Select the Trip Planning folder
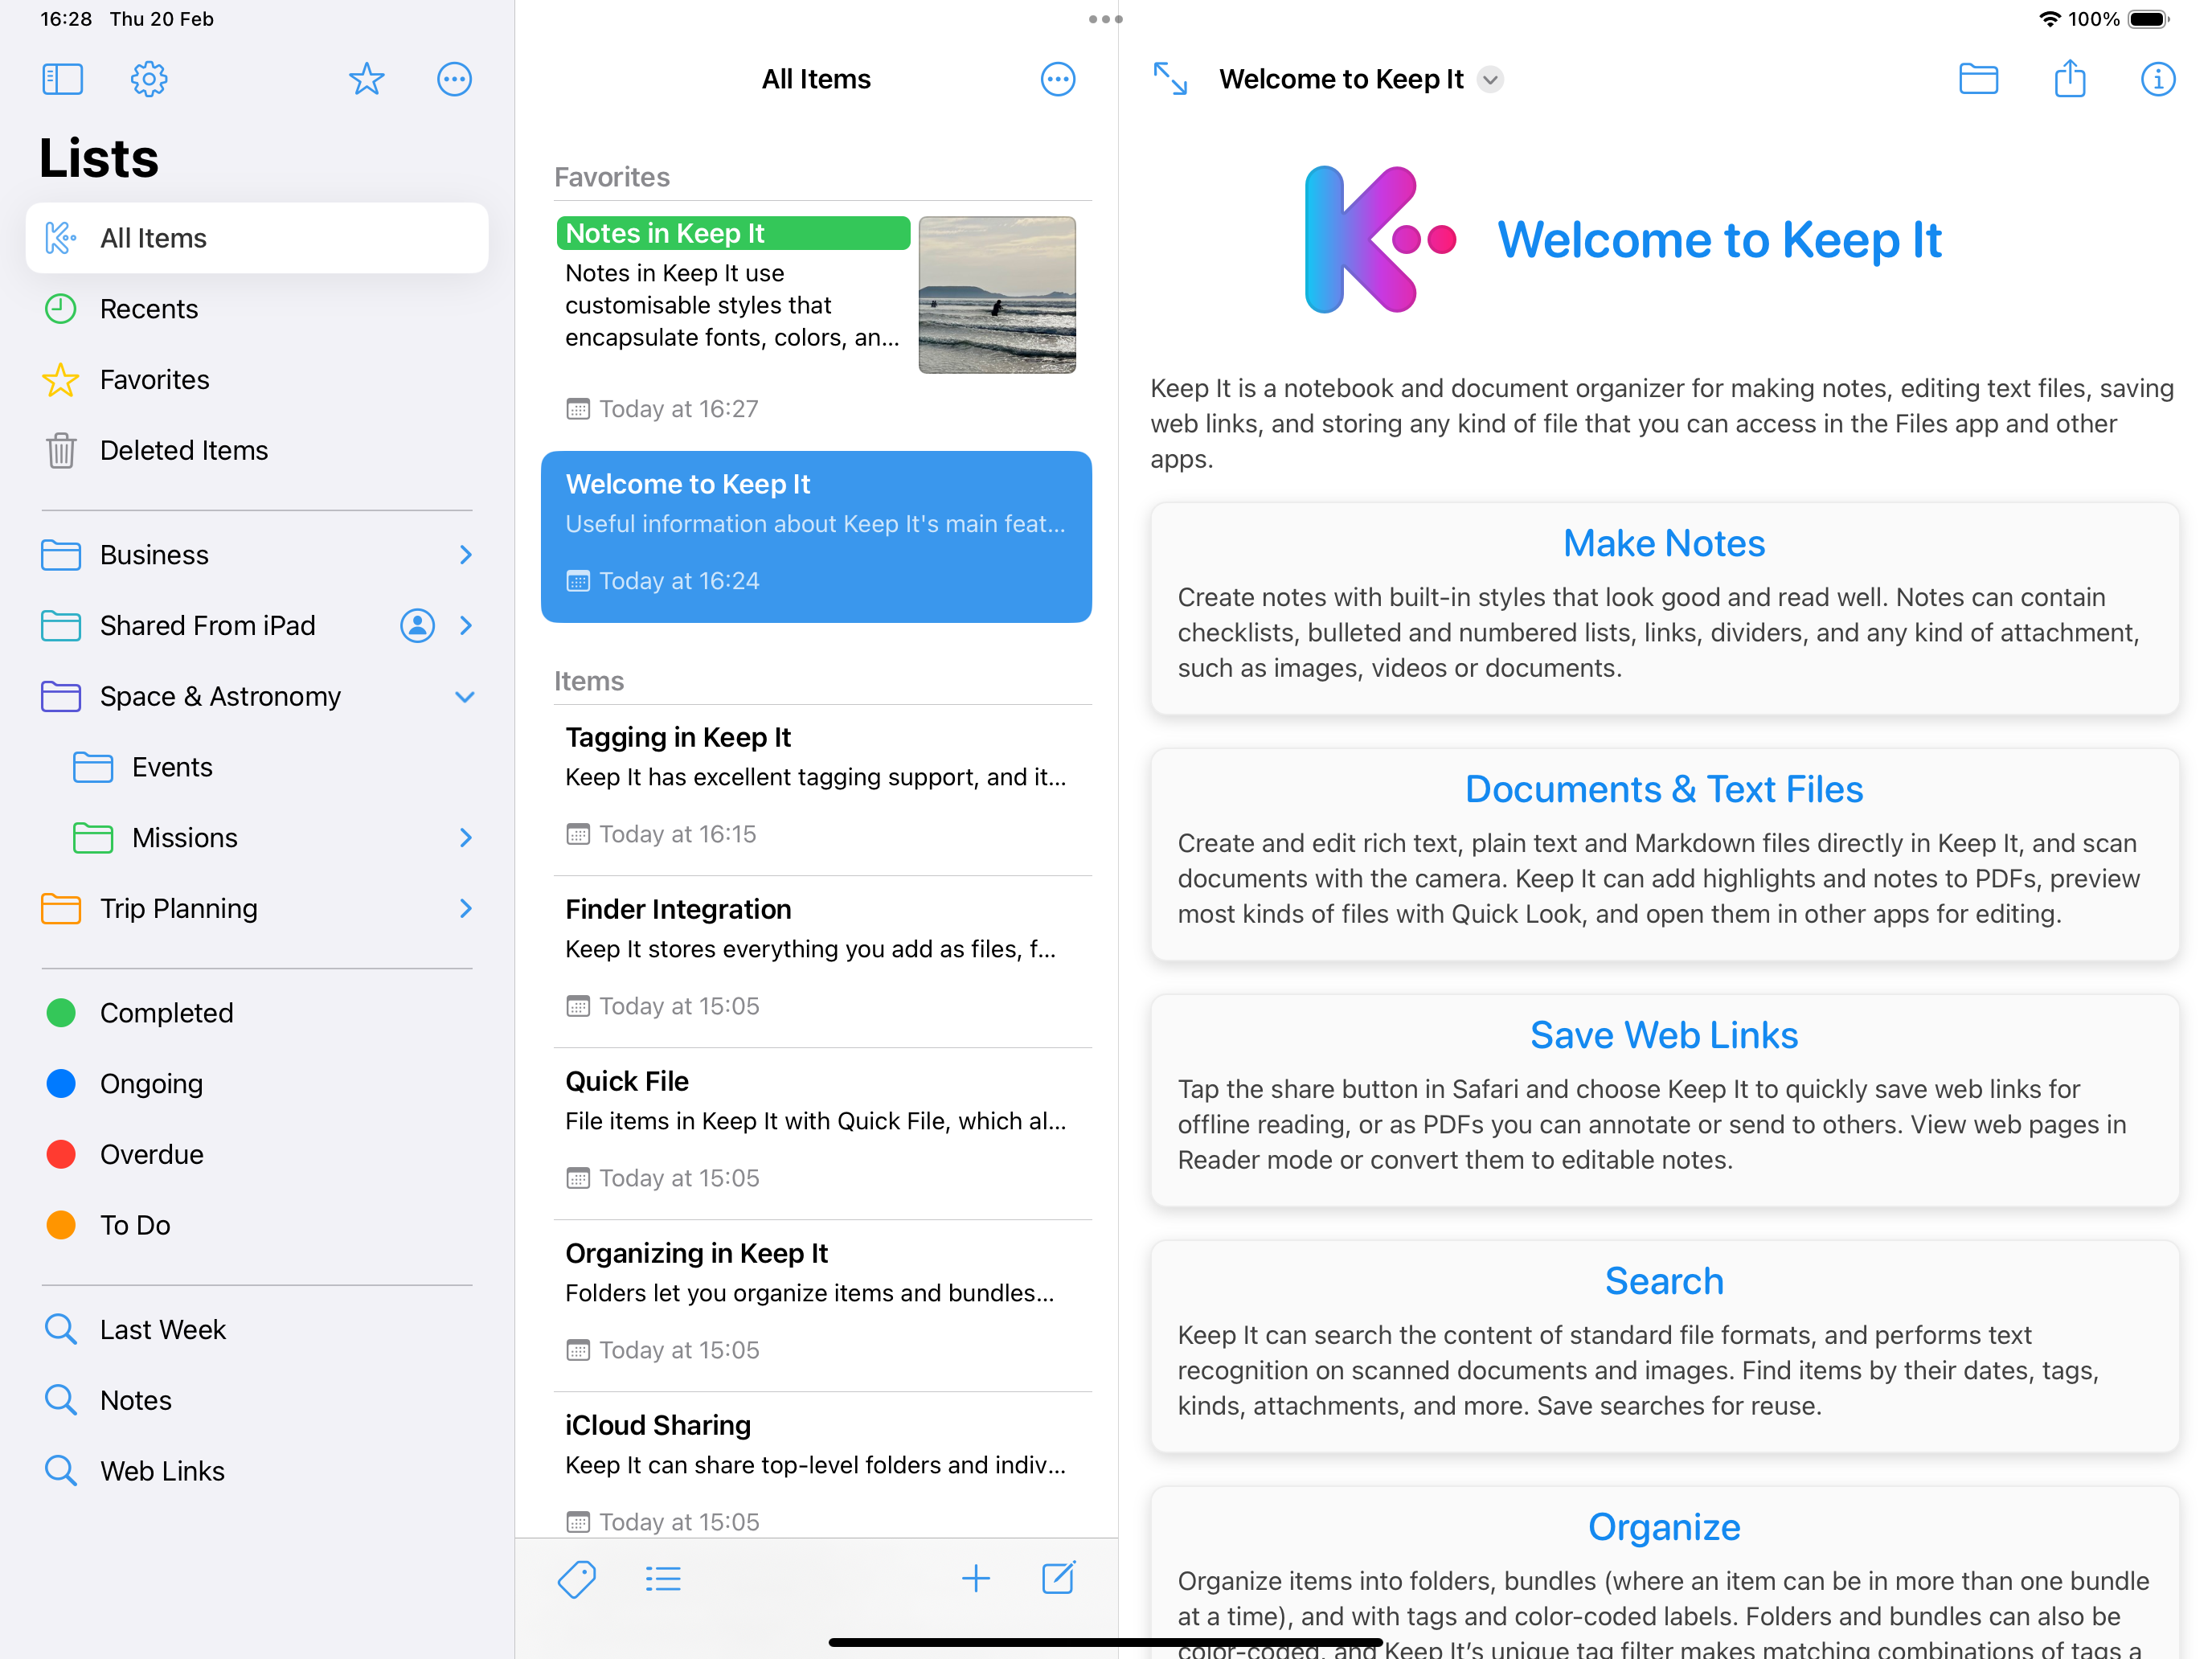This screenshot has width=2212, height=1659. pyautogui.click(x=257, y=908)
